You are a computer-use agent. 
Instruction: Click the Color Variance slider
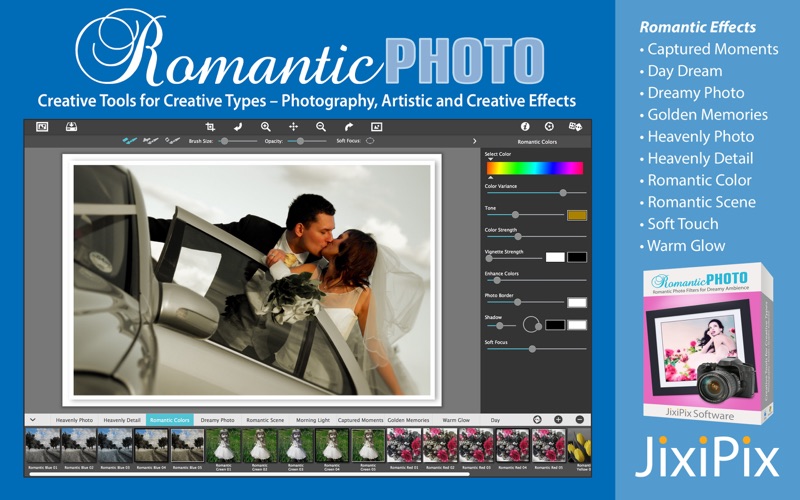click(x=536, y=193)
